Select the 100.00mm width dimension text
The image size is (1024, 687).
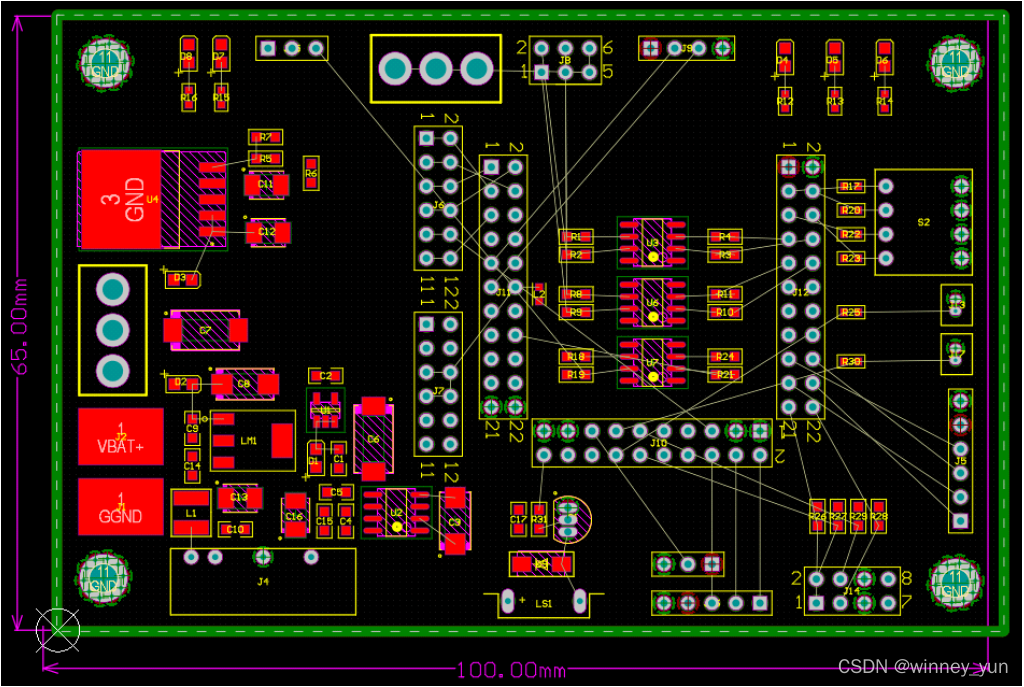[511, 670]
